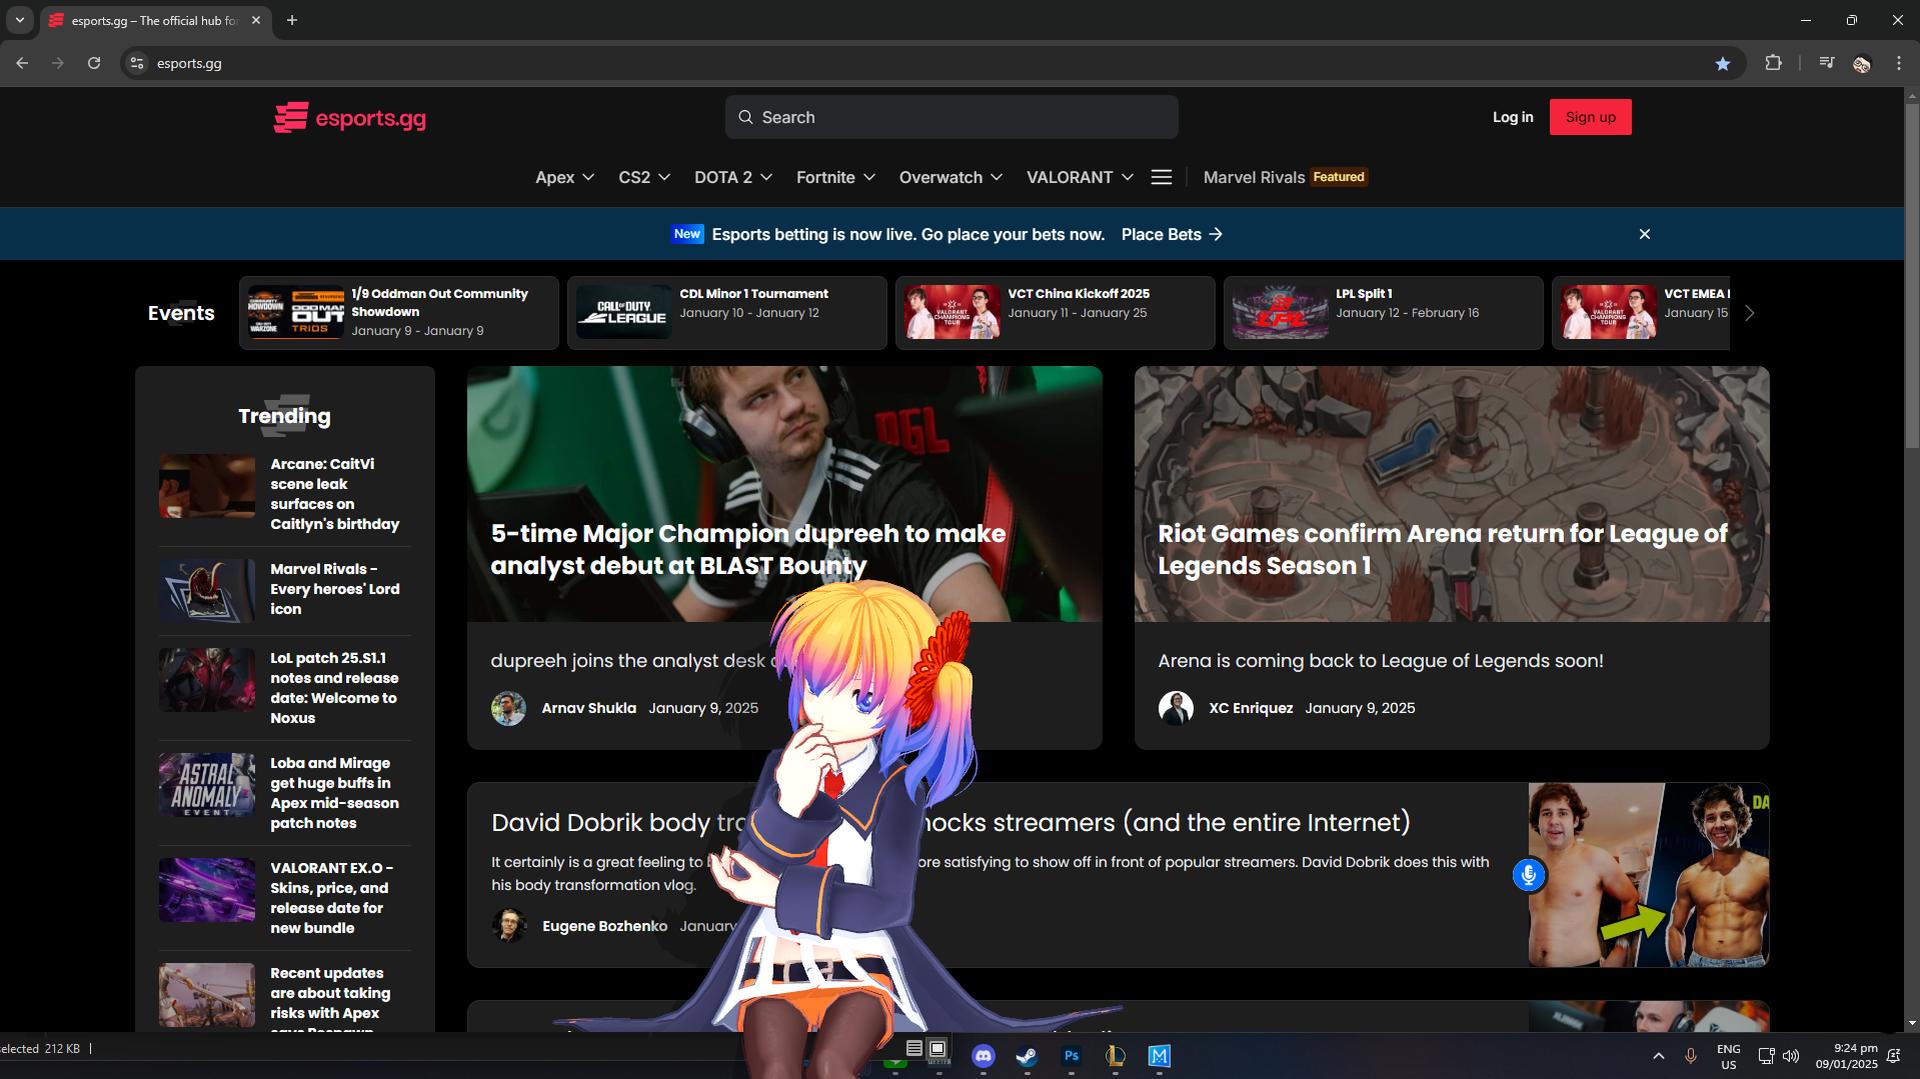This screenshot has height=1079, width=1920.
Task: Follow the Place Bets link
Action: point(1171,234)
